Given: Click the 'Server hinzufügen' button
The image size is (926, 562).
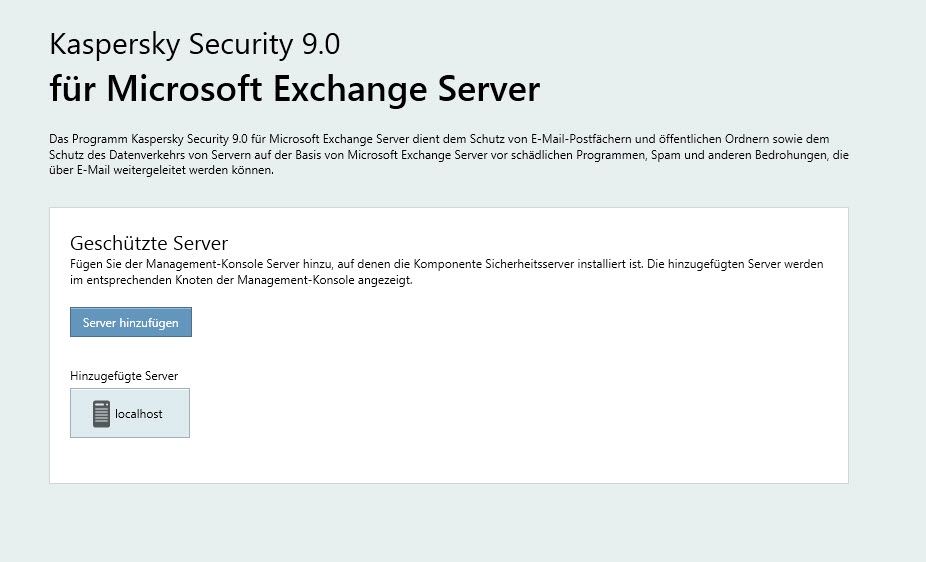Looking at the screenshot, I should pyautogui.click(x=131, y=322).
